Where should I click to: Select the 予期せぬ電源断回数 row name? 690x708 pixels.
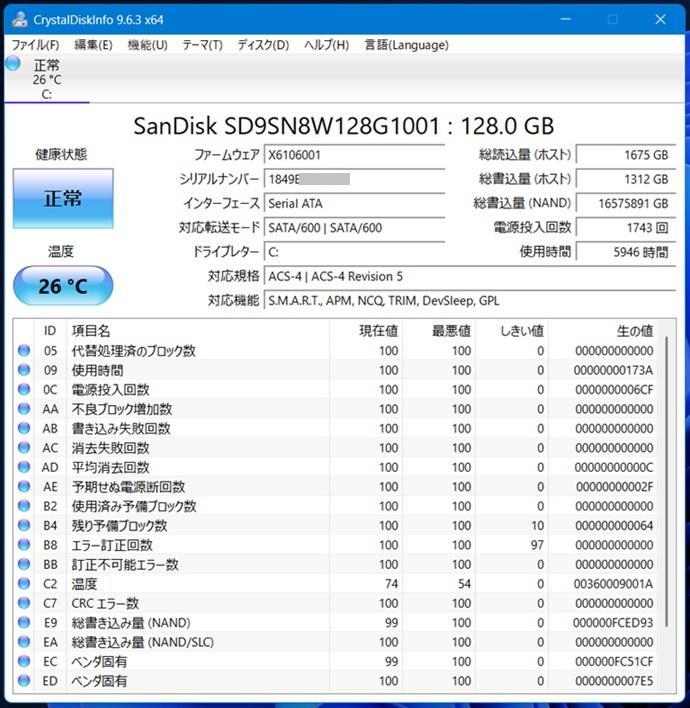coord(128,486)
